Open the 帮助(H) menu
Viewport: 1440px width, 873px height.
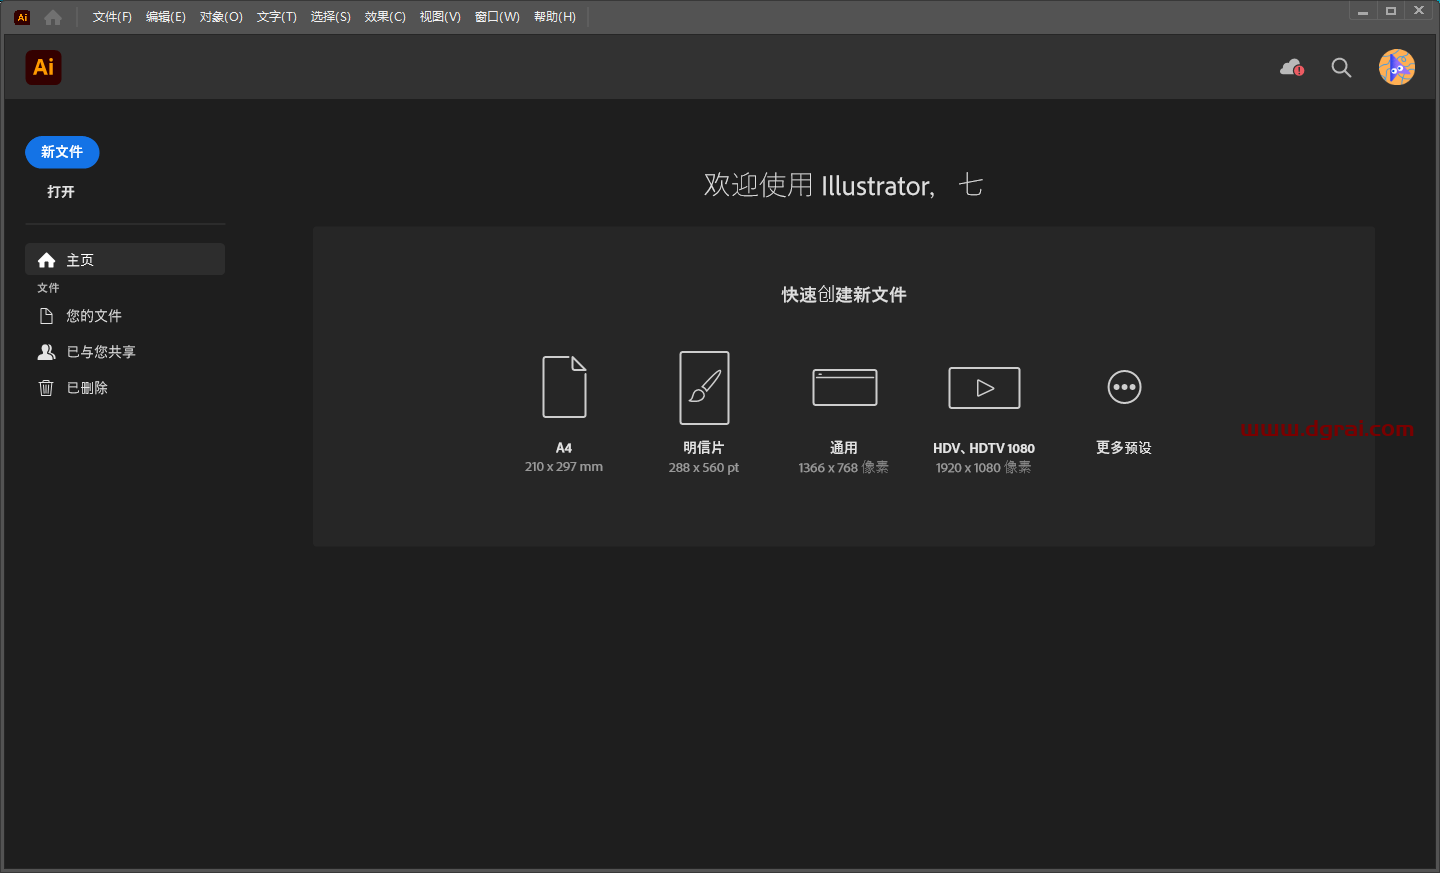coord(555,17)
